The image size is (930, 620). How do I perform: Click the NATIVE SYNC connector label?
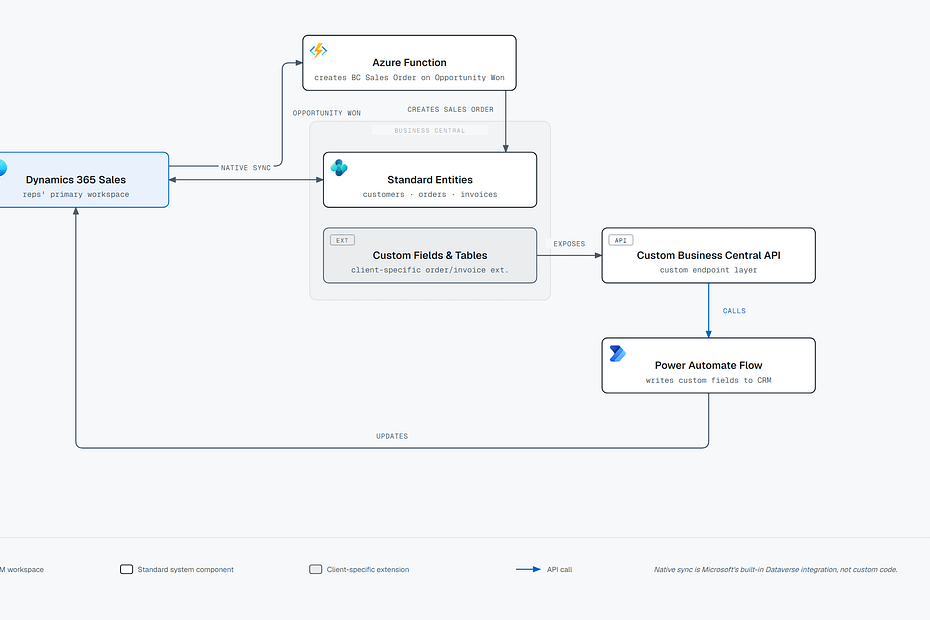(x=246, y=168)
